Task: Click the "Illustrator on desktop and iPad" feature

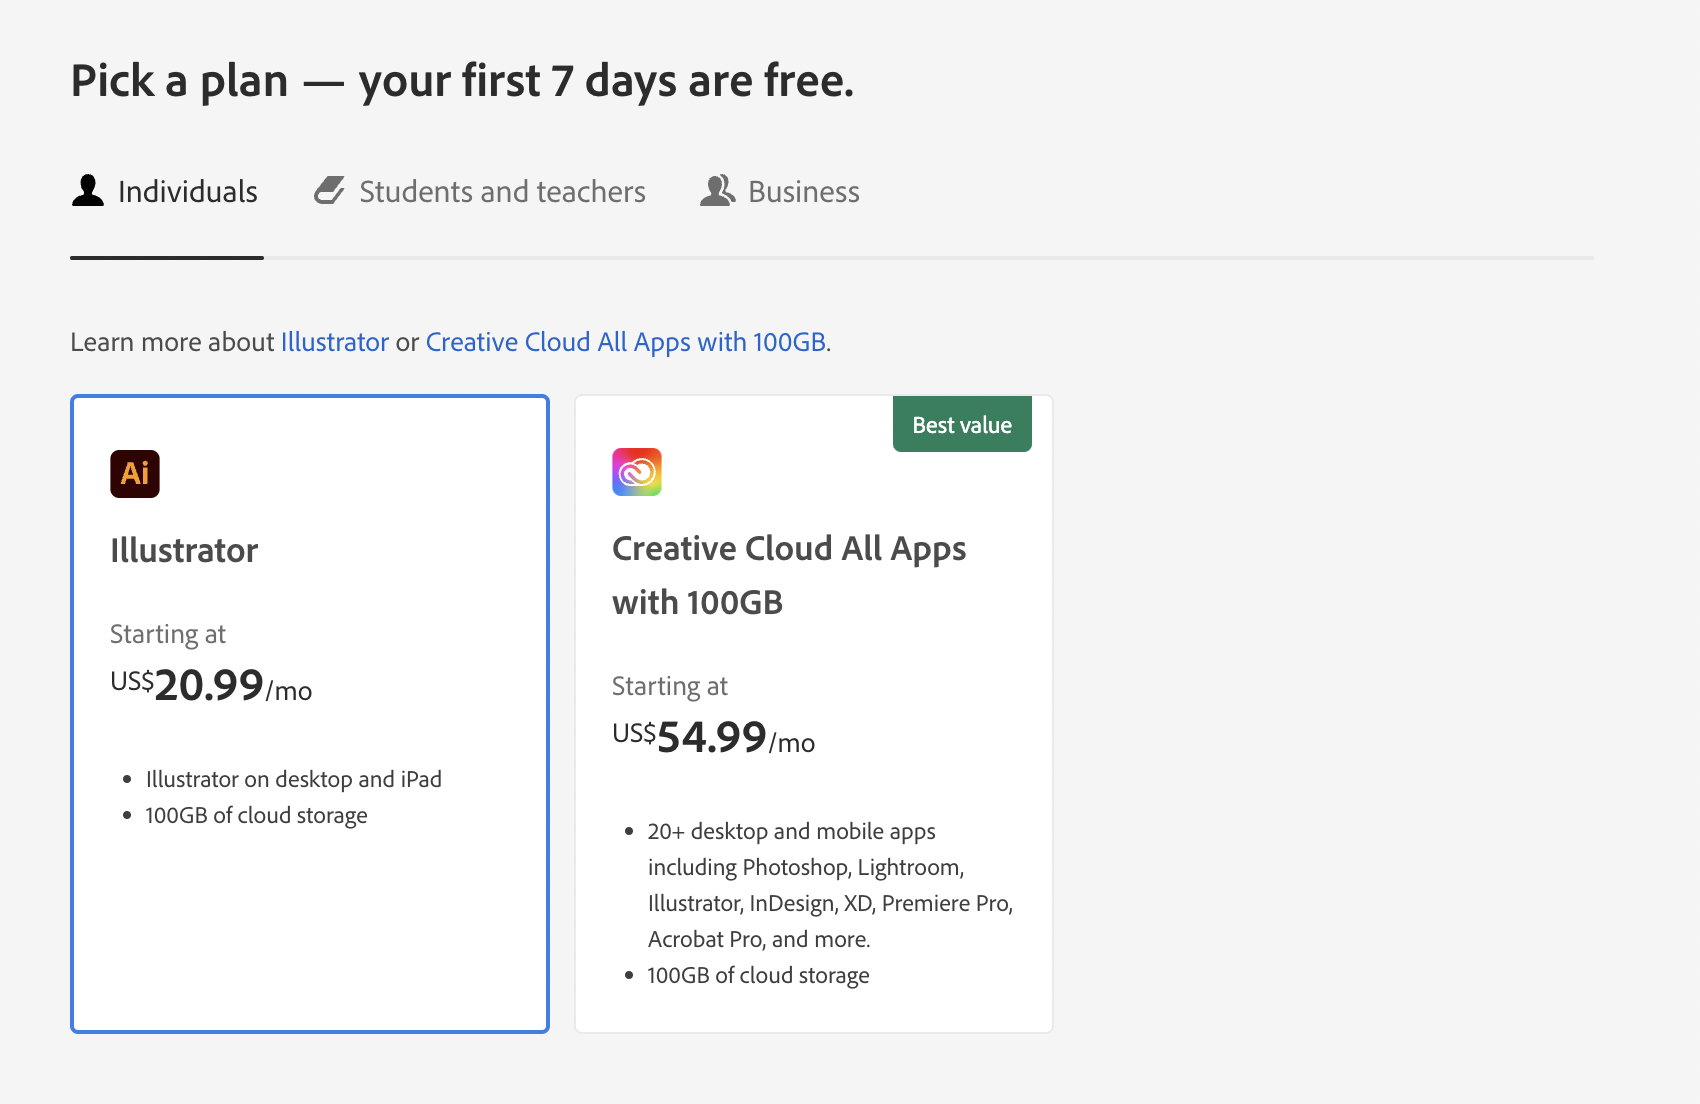Action: [293, 779]
